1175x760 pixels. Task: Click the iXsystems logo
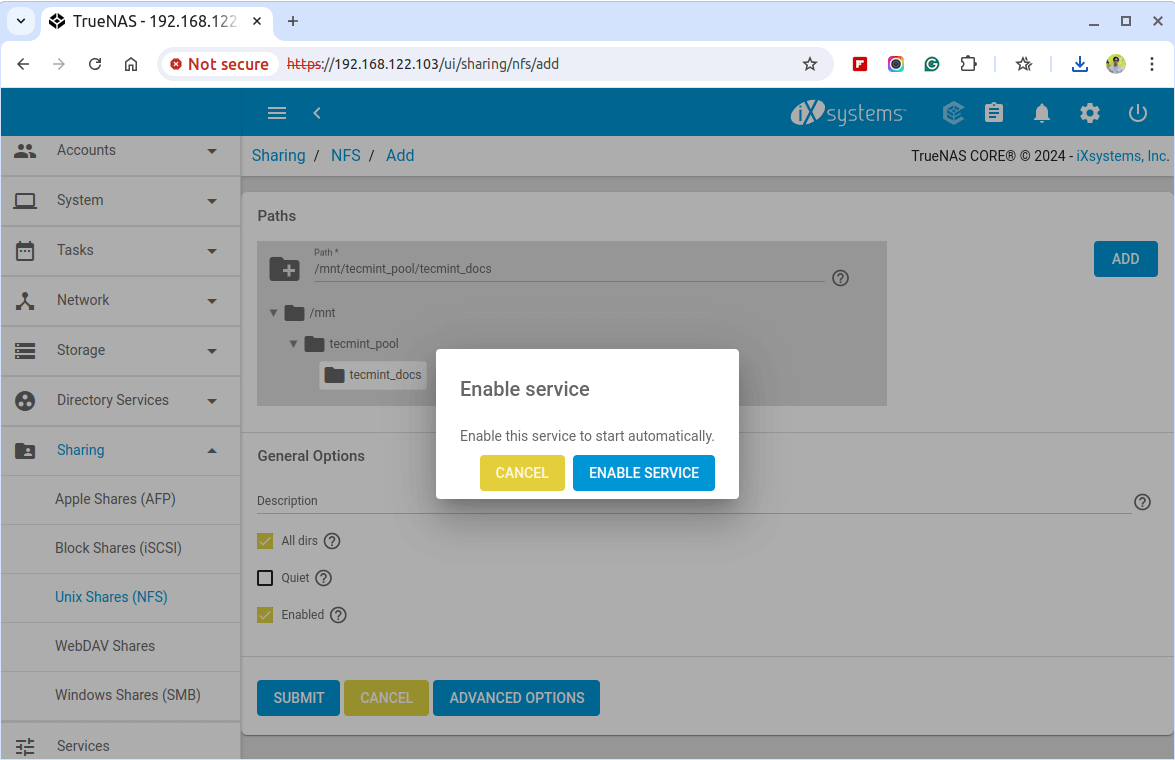(848, 113)
